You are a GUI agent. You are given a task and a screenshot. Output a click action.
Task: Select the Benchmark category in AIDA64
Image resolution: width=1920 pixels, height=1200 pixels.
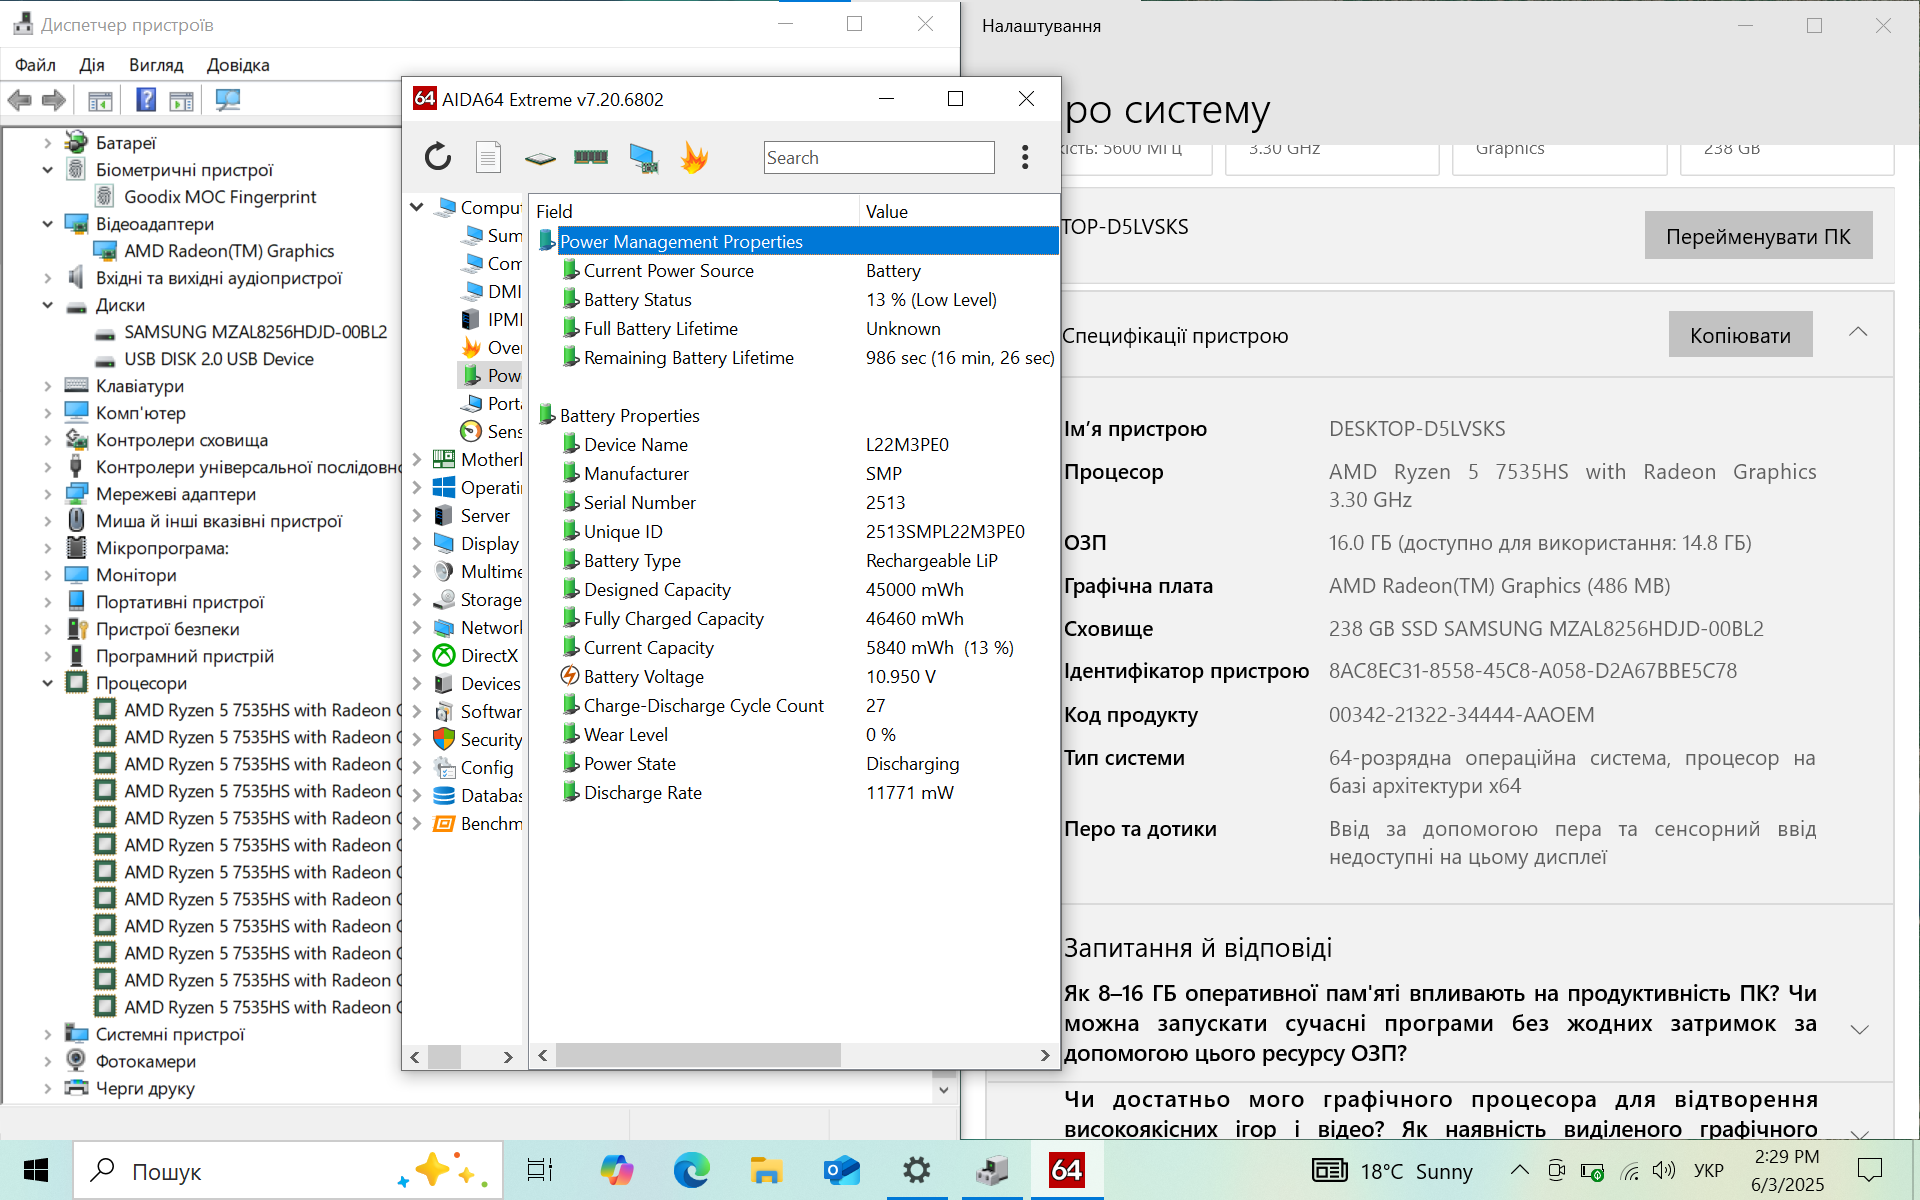tap(478, 823)
